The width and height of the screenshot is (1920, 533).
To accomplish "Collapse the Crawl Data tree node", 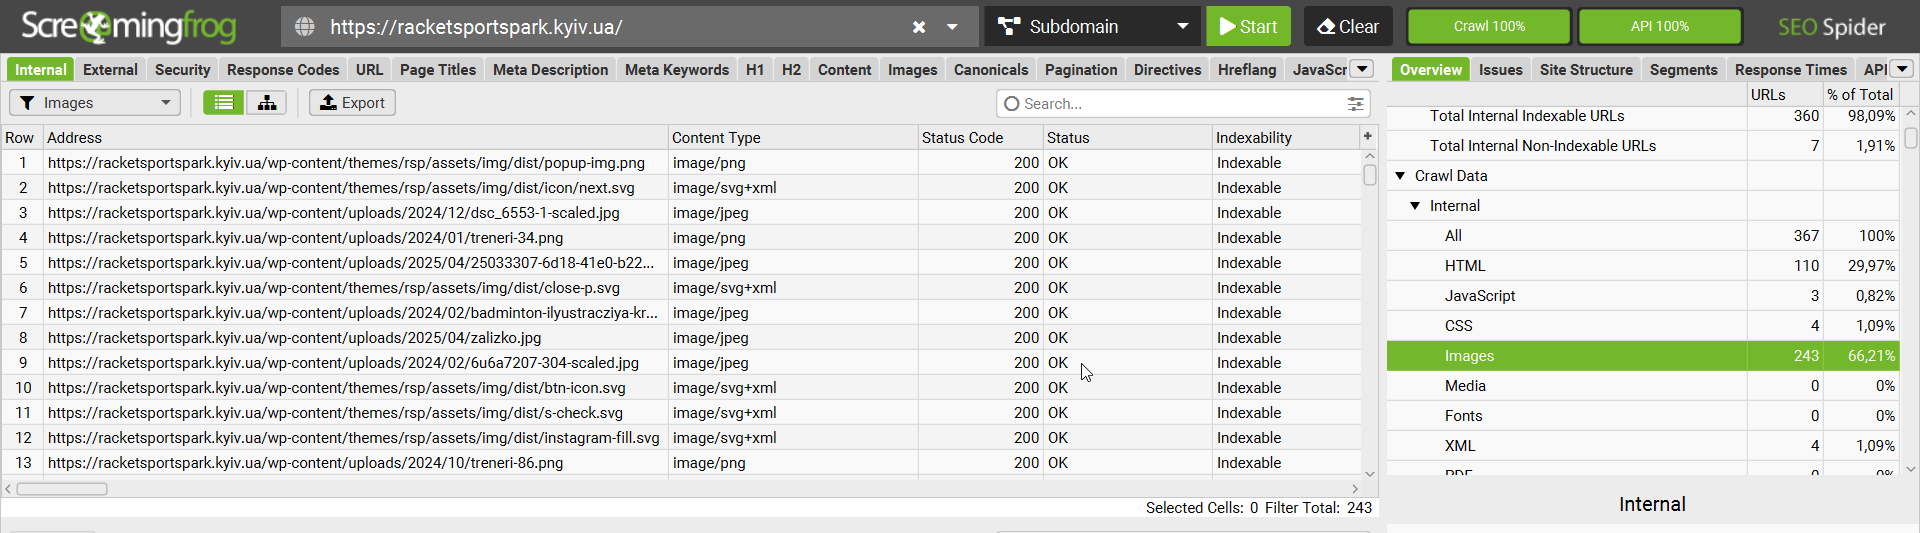I will (1400, 176).
